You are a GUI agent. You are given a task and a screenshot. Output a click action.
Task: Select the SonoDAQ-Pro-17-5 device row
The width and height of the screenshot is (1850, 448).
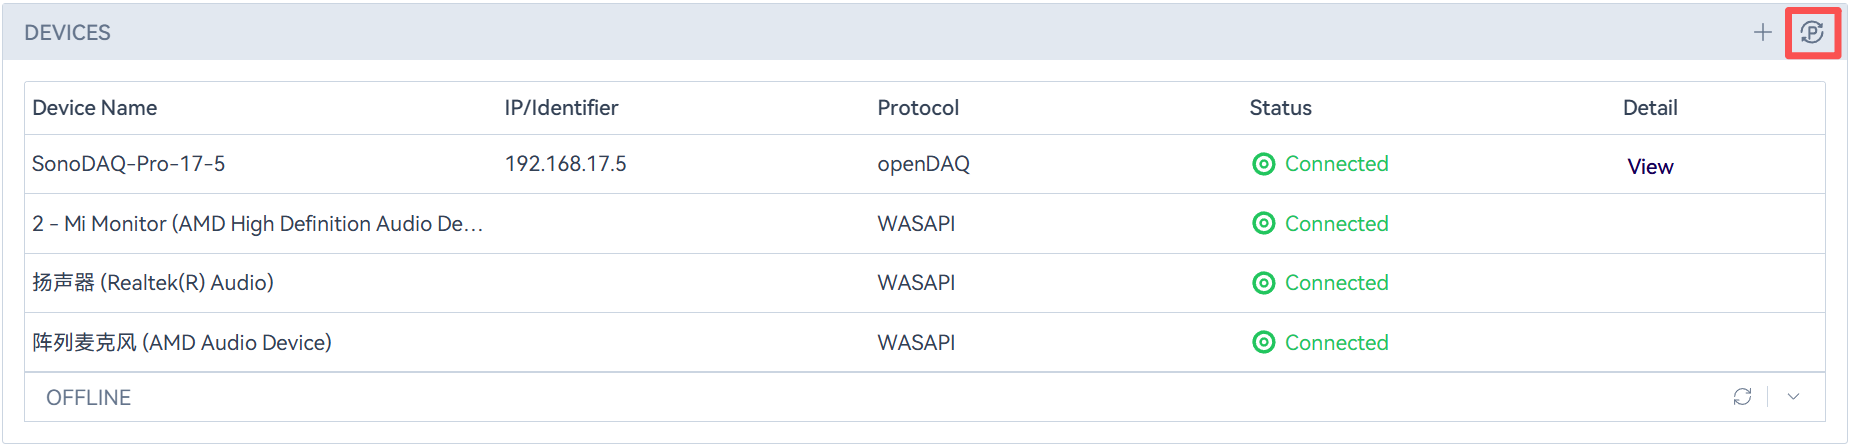point(129,164)
